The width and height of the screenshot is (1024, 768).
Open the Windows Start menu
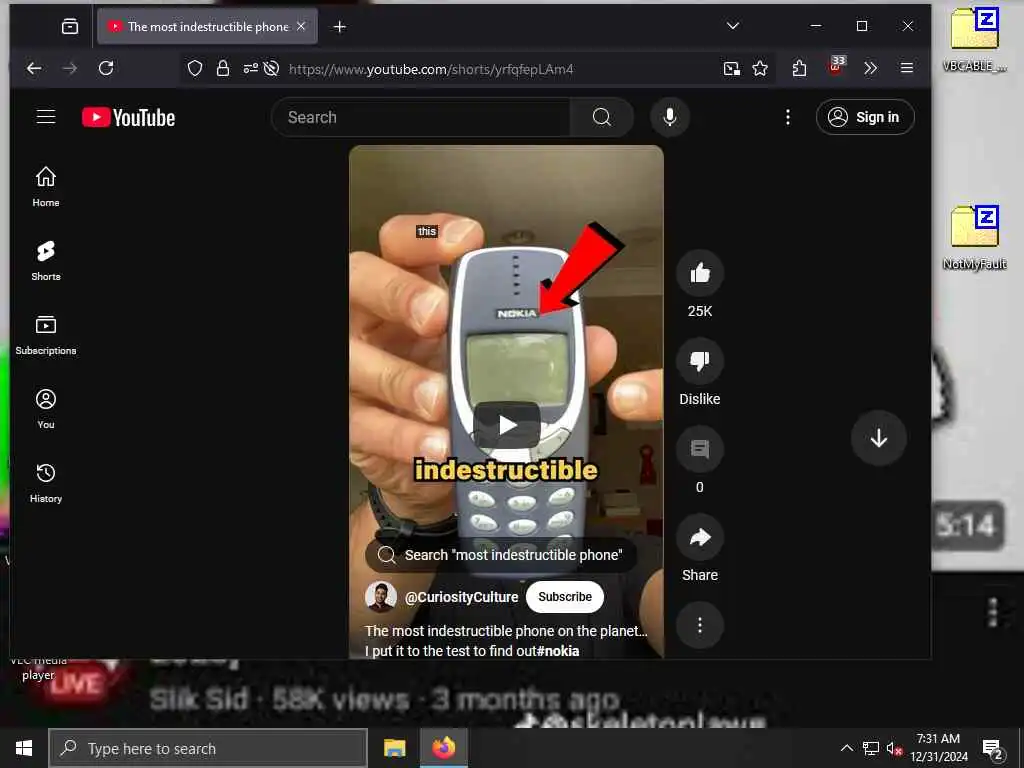24,748
